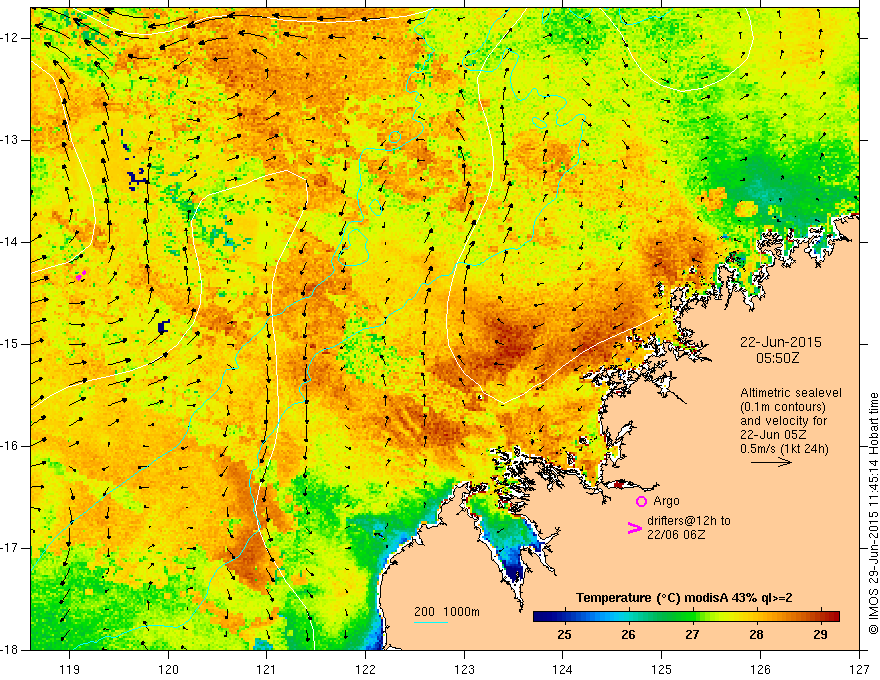Screen dimensions: 880x680
Task: Click the colorbar value 27
Action: [693, 635]
